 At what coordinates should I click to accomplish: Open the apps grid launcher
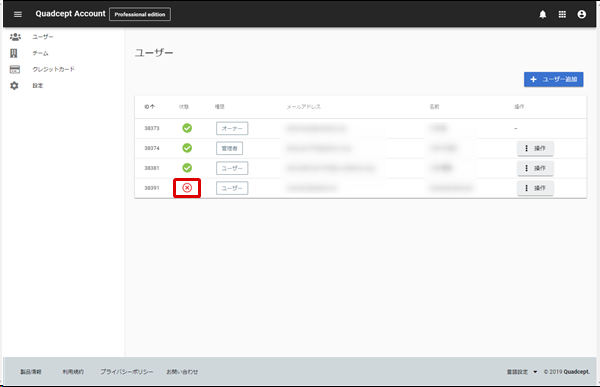click(x=562, y=14)
